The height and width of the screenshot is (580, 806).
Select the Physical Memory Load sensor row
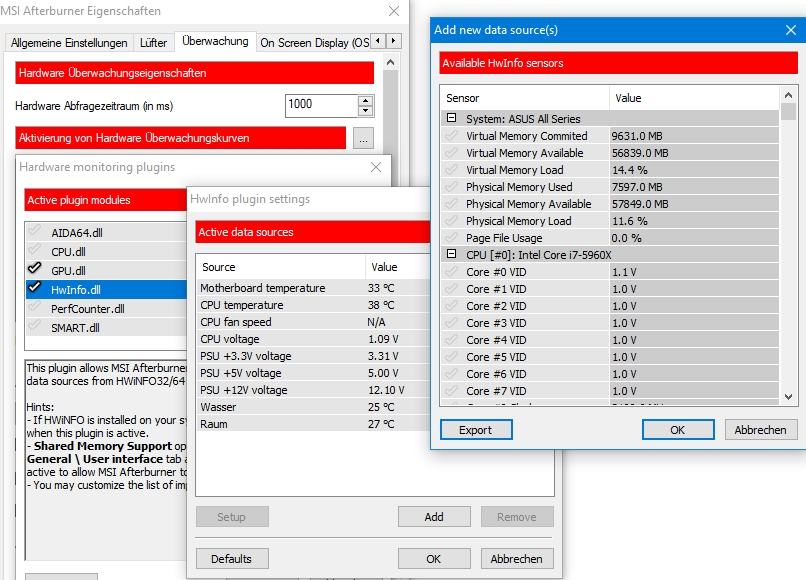pyautogui.click(x=610, y=221)
